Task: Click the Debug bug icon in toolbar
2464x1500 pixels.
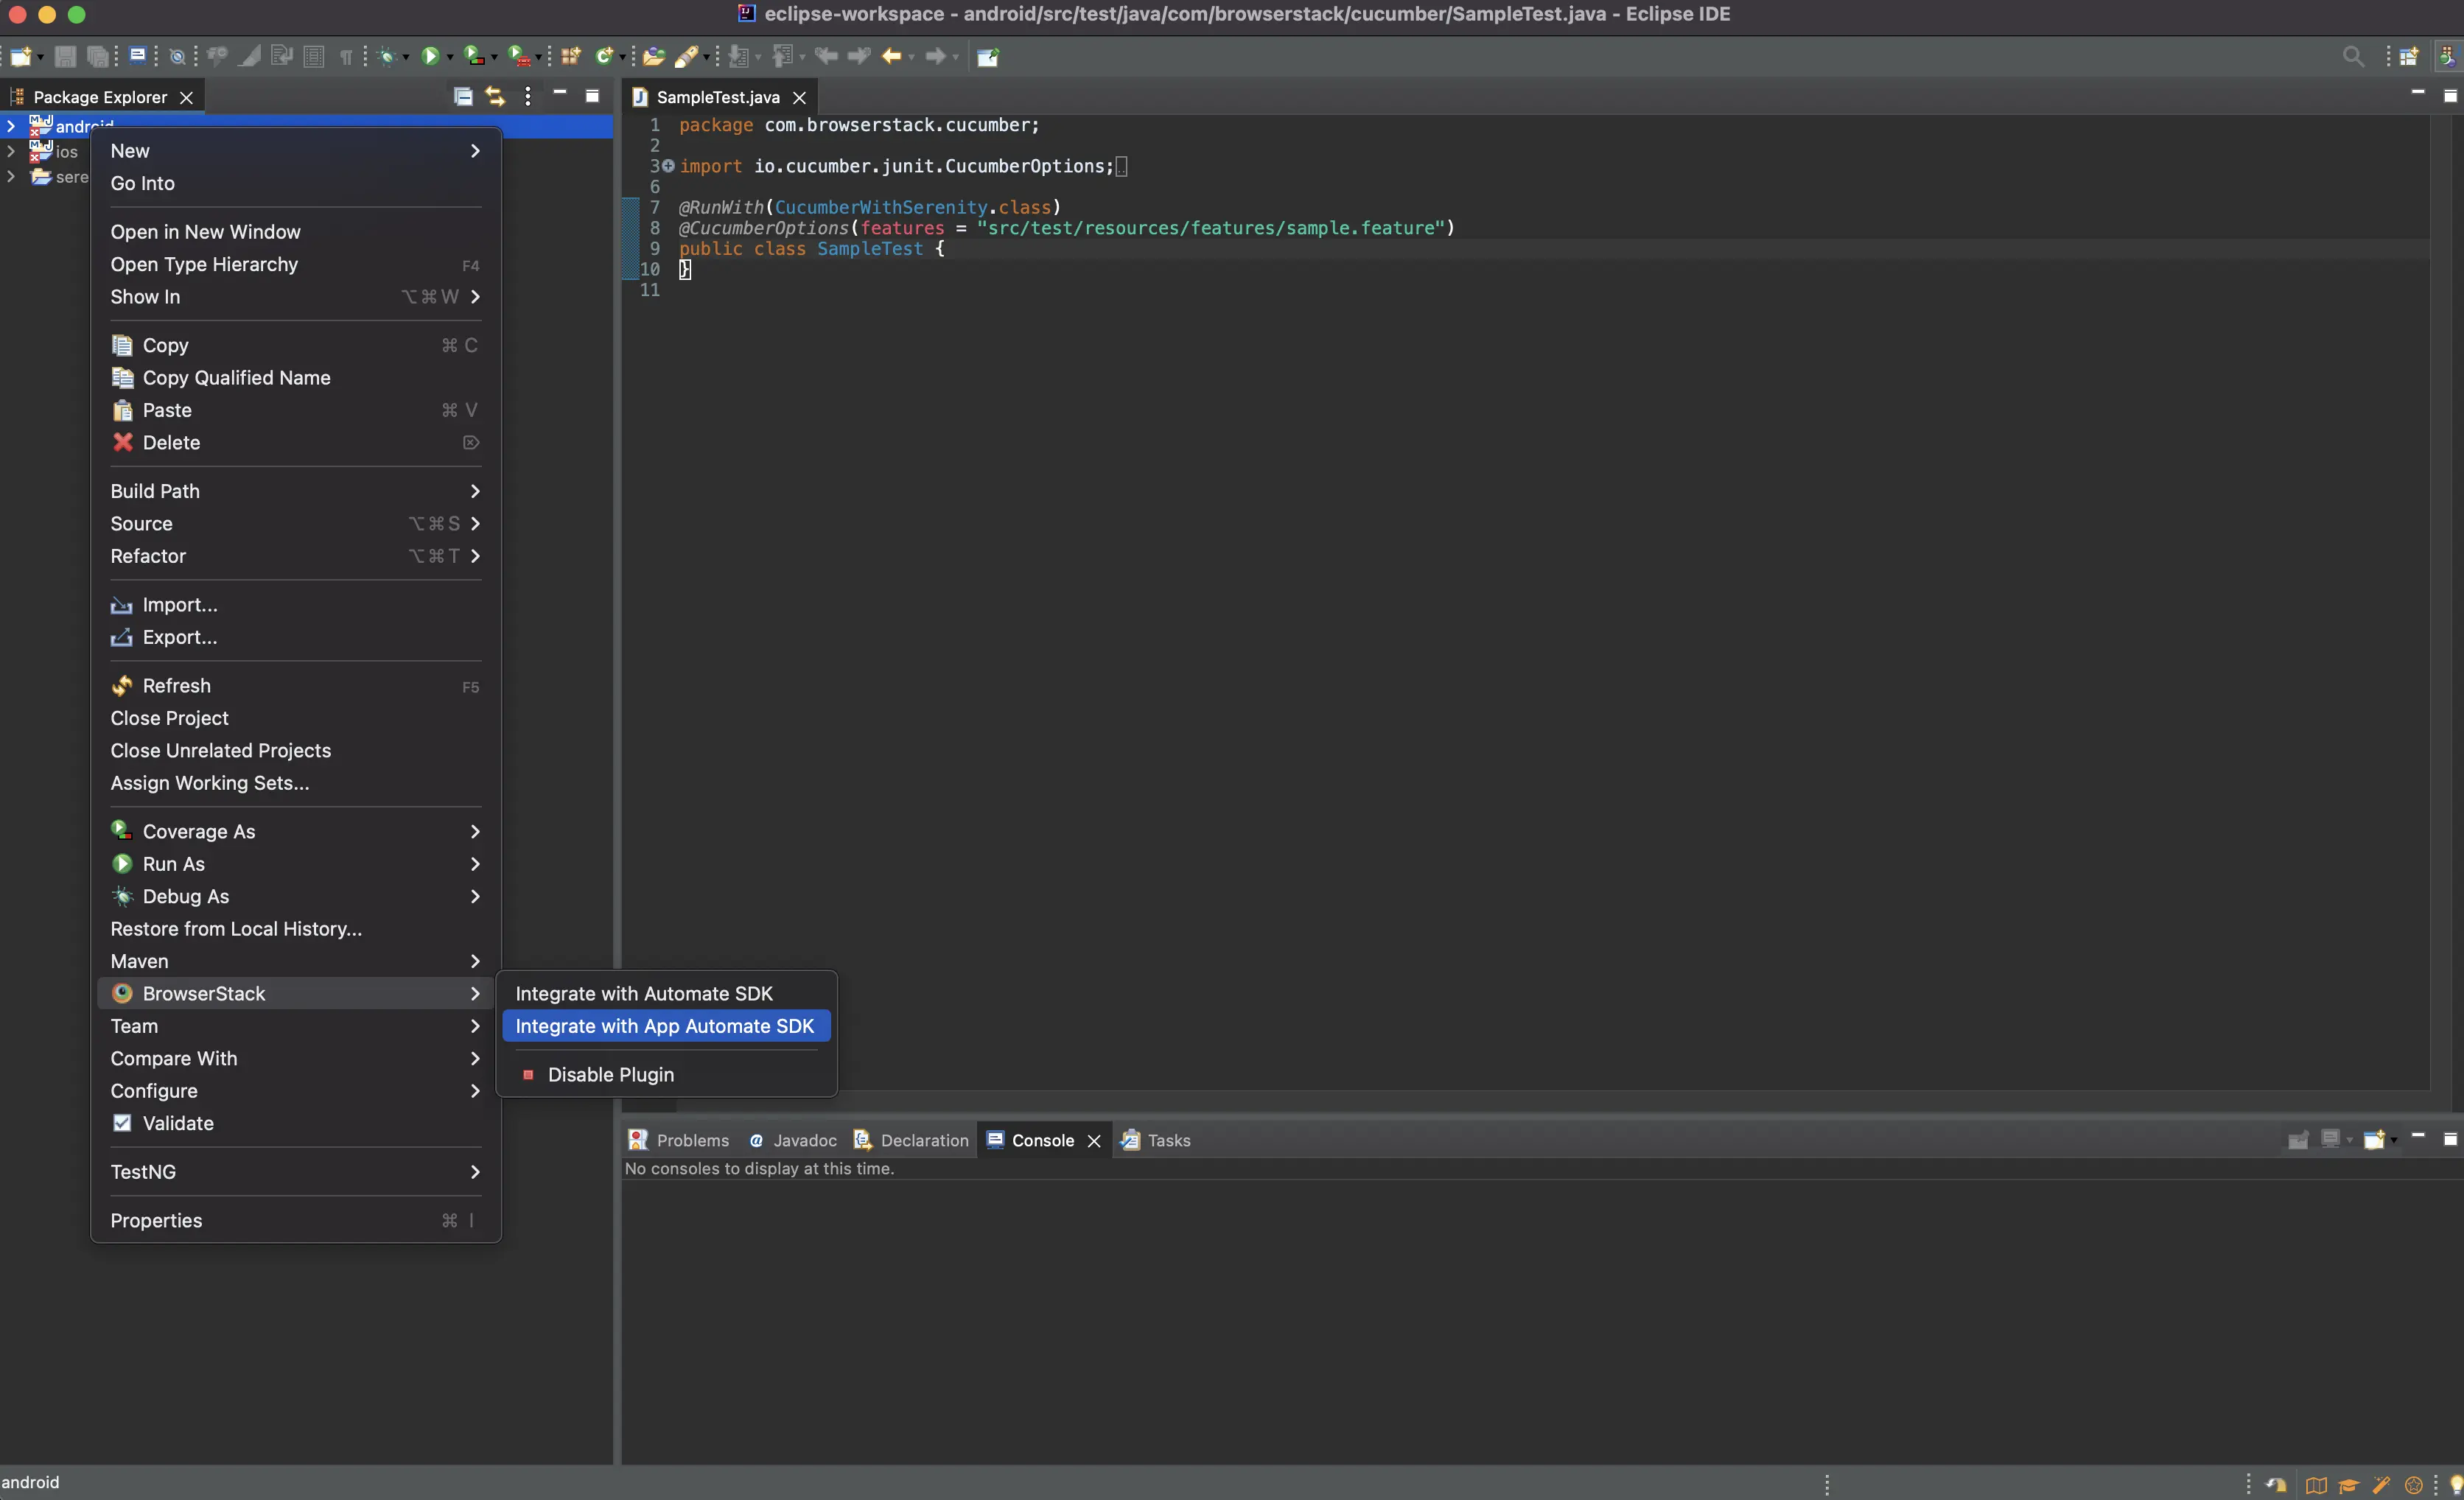Action: 388,56
